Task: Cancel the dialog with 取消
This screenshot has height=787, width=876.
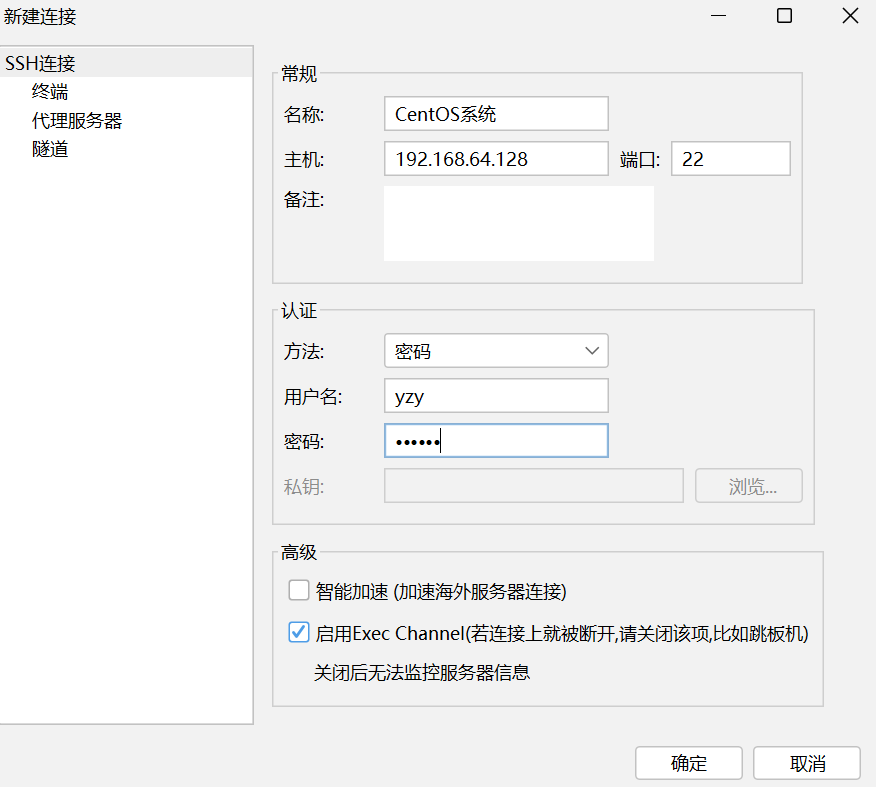Action: tap(807, 763)
